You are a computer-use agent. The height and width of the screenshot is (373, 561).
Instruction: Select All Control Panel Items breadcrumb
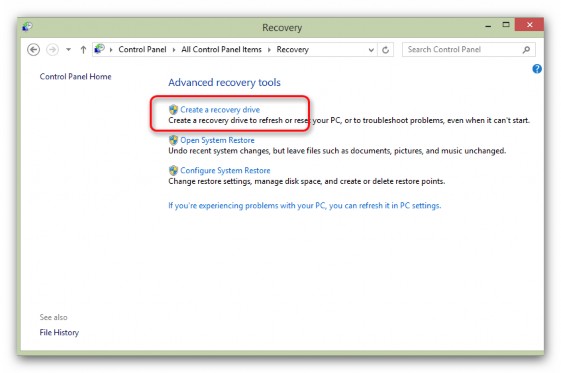click(x=221, y=49)
